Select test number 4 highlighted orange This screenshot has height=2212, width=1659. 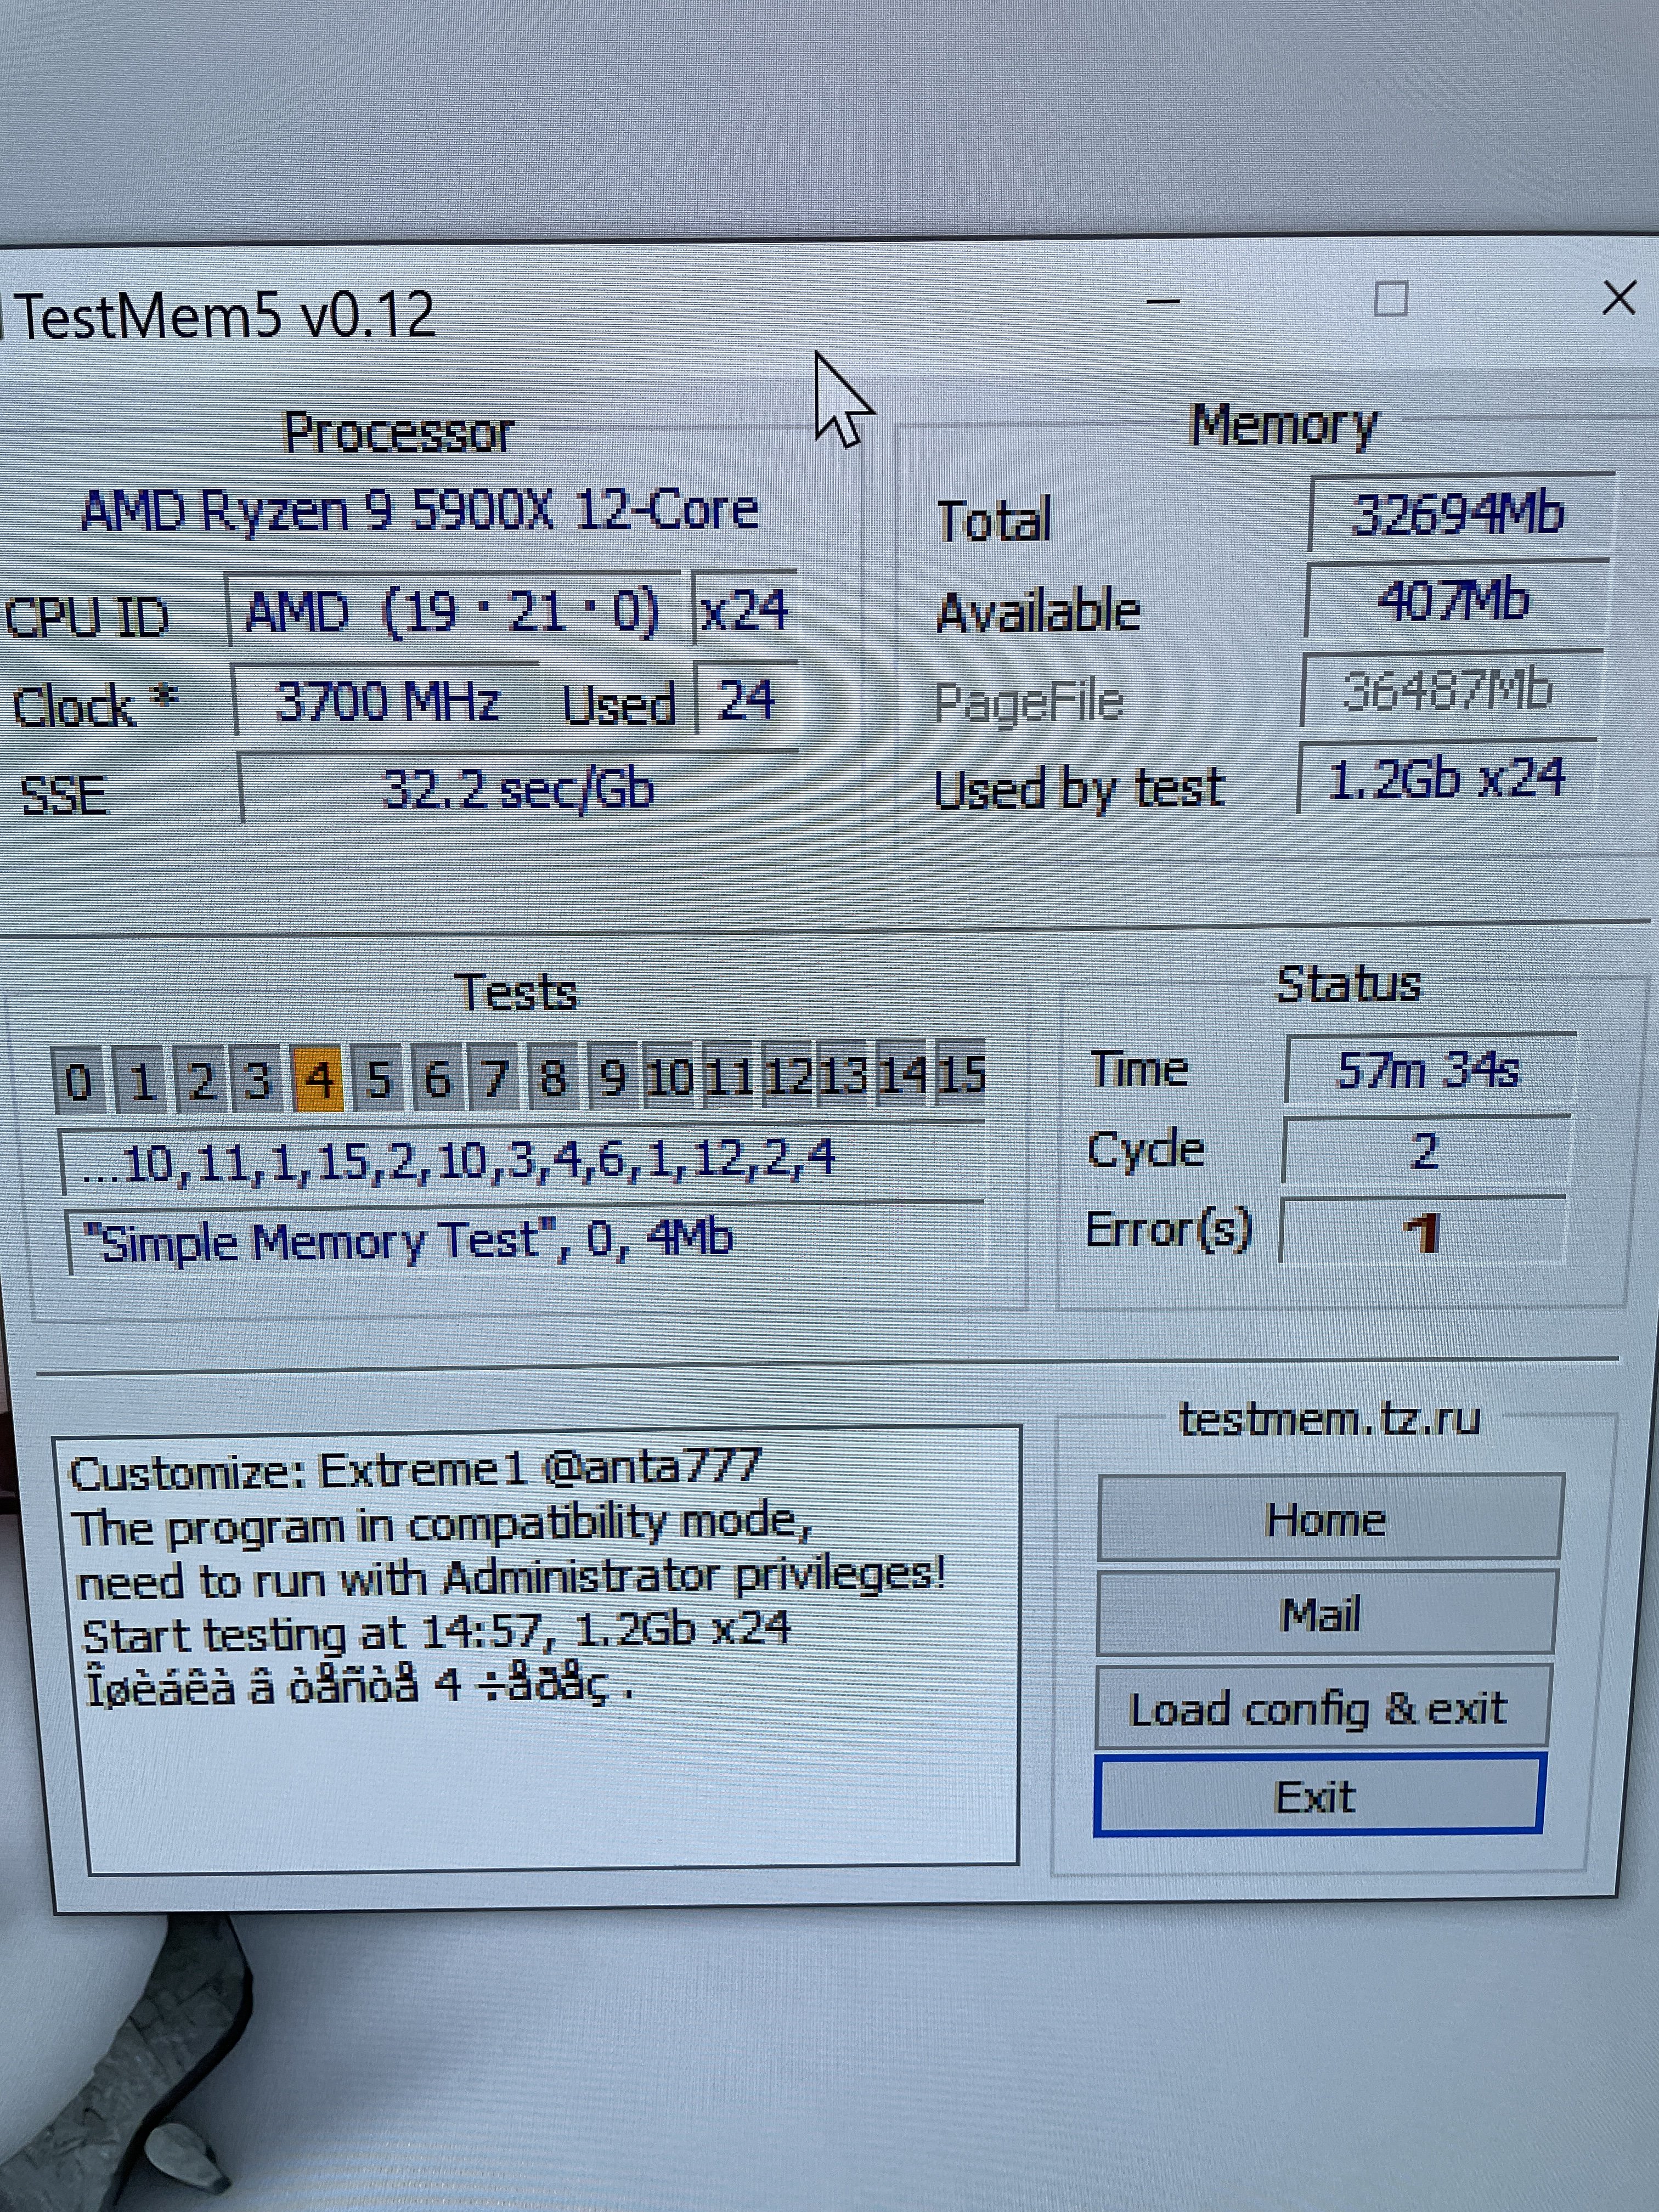point(319,1081)
